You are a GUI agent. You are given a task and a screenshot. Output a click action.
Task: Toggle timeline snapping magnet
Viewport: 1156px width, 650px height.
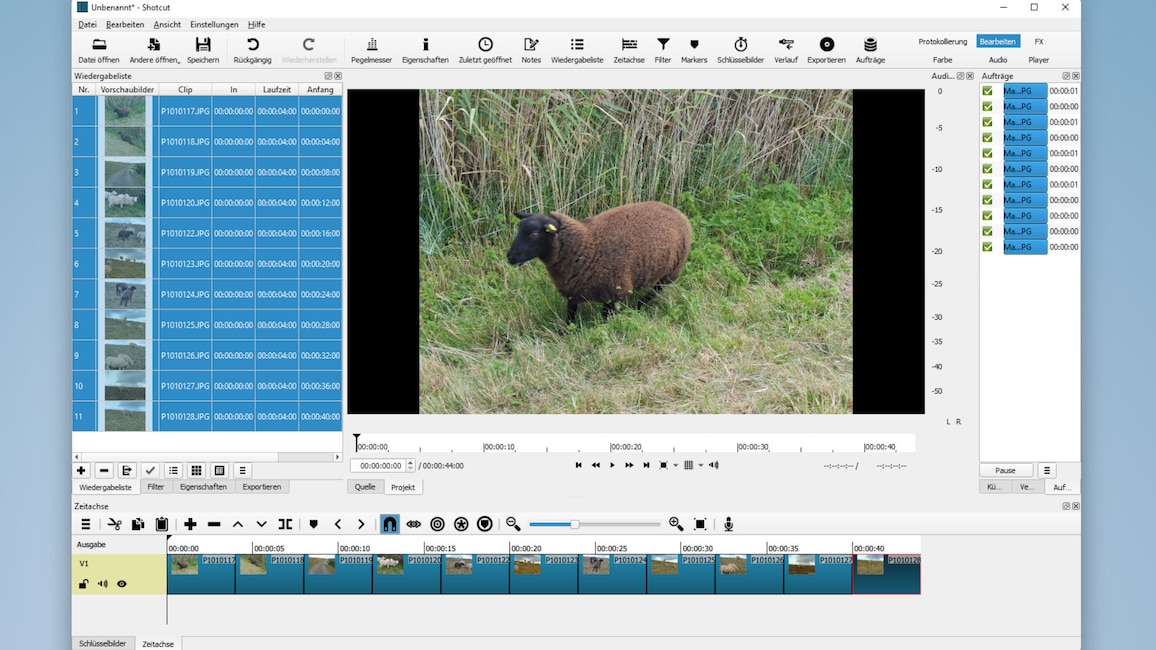click(x=389, y=524)
